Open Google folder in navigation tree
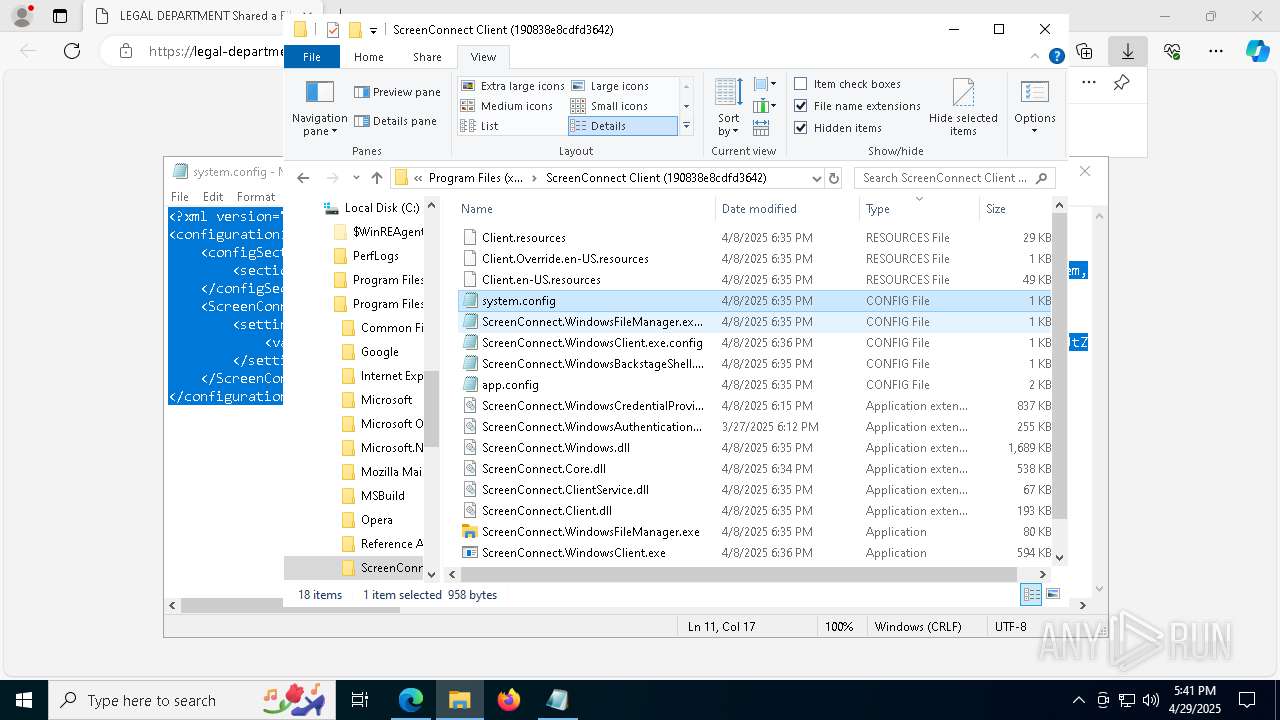This screenshot has height=720, width=1280. pos(379,352)
